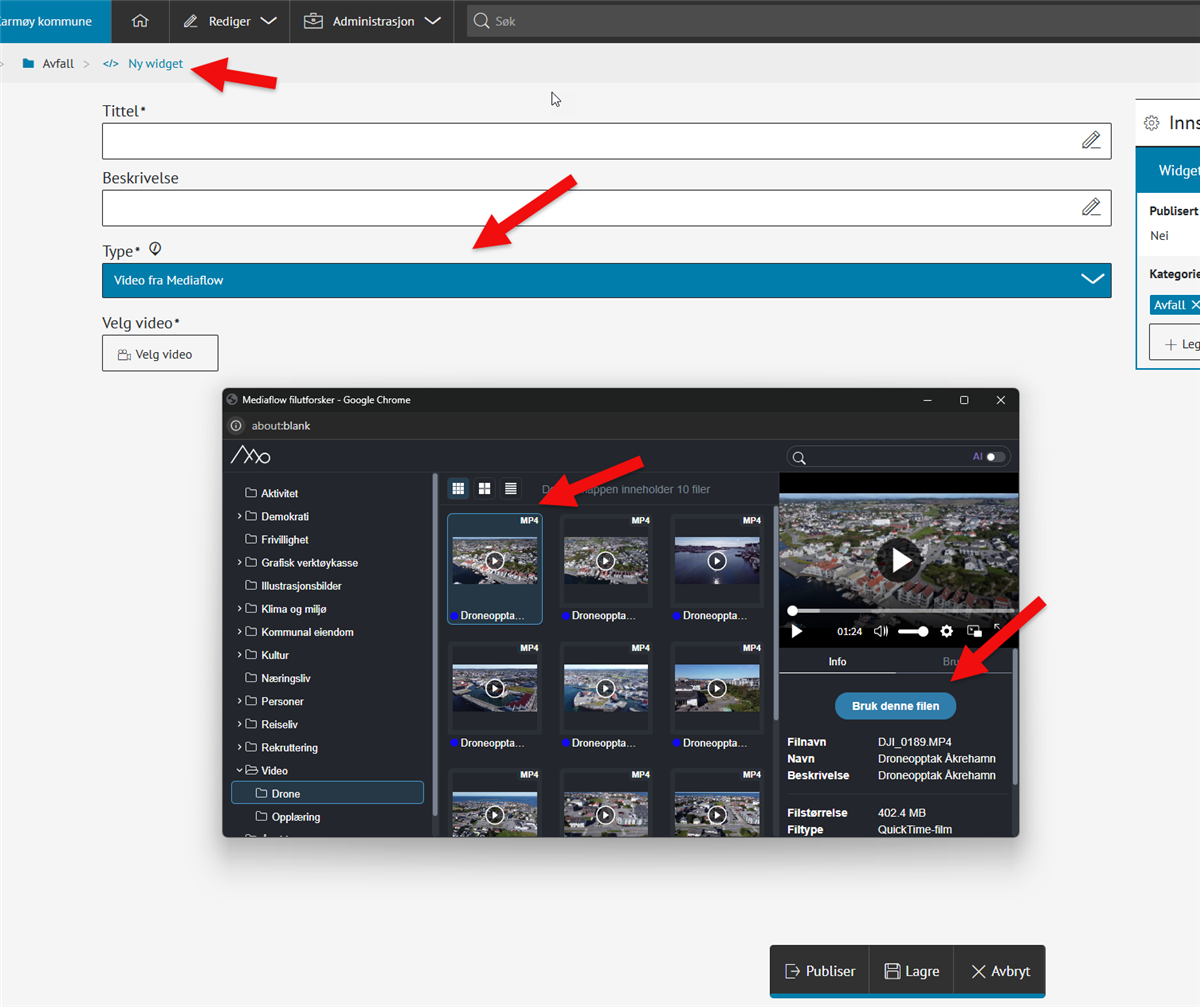This screenshot has height=1007, width=1200.
Task: Open the Administrasjon menu
Action: [372, 21]
